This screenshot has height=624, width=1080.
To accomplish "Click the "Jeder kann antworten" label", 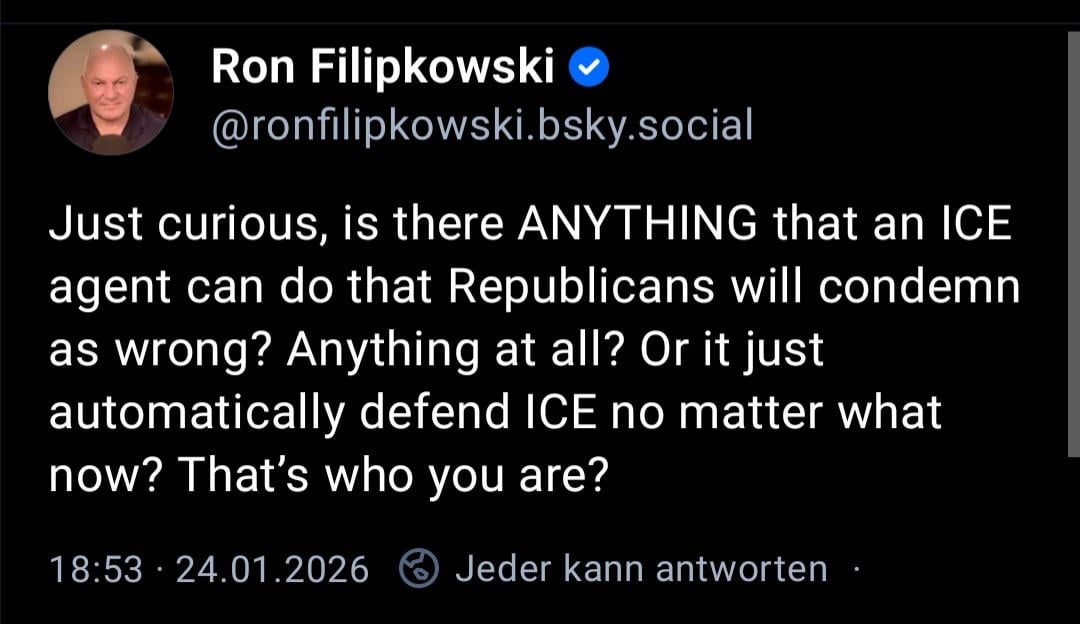I will tap(641, 569).
